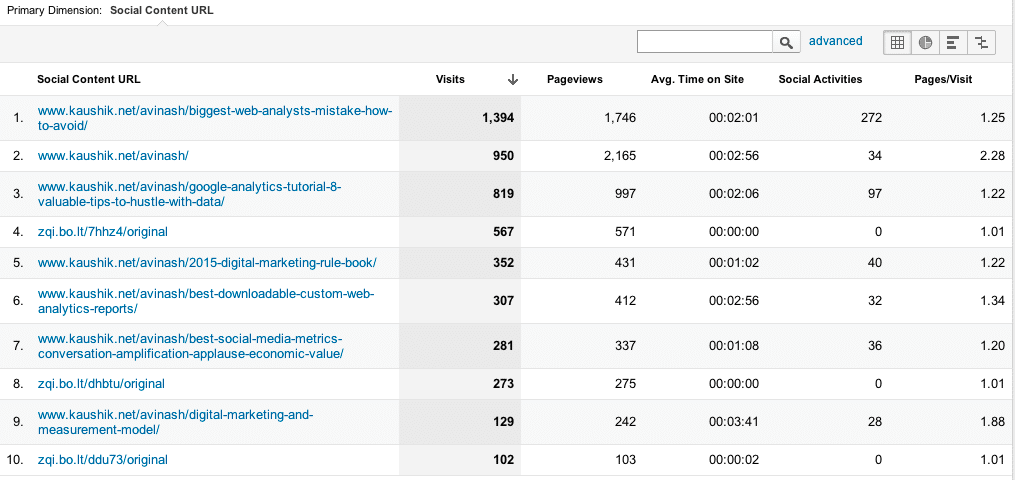Click inside the table search box
This screenshot has height=480, width=1015.
705,42
